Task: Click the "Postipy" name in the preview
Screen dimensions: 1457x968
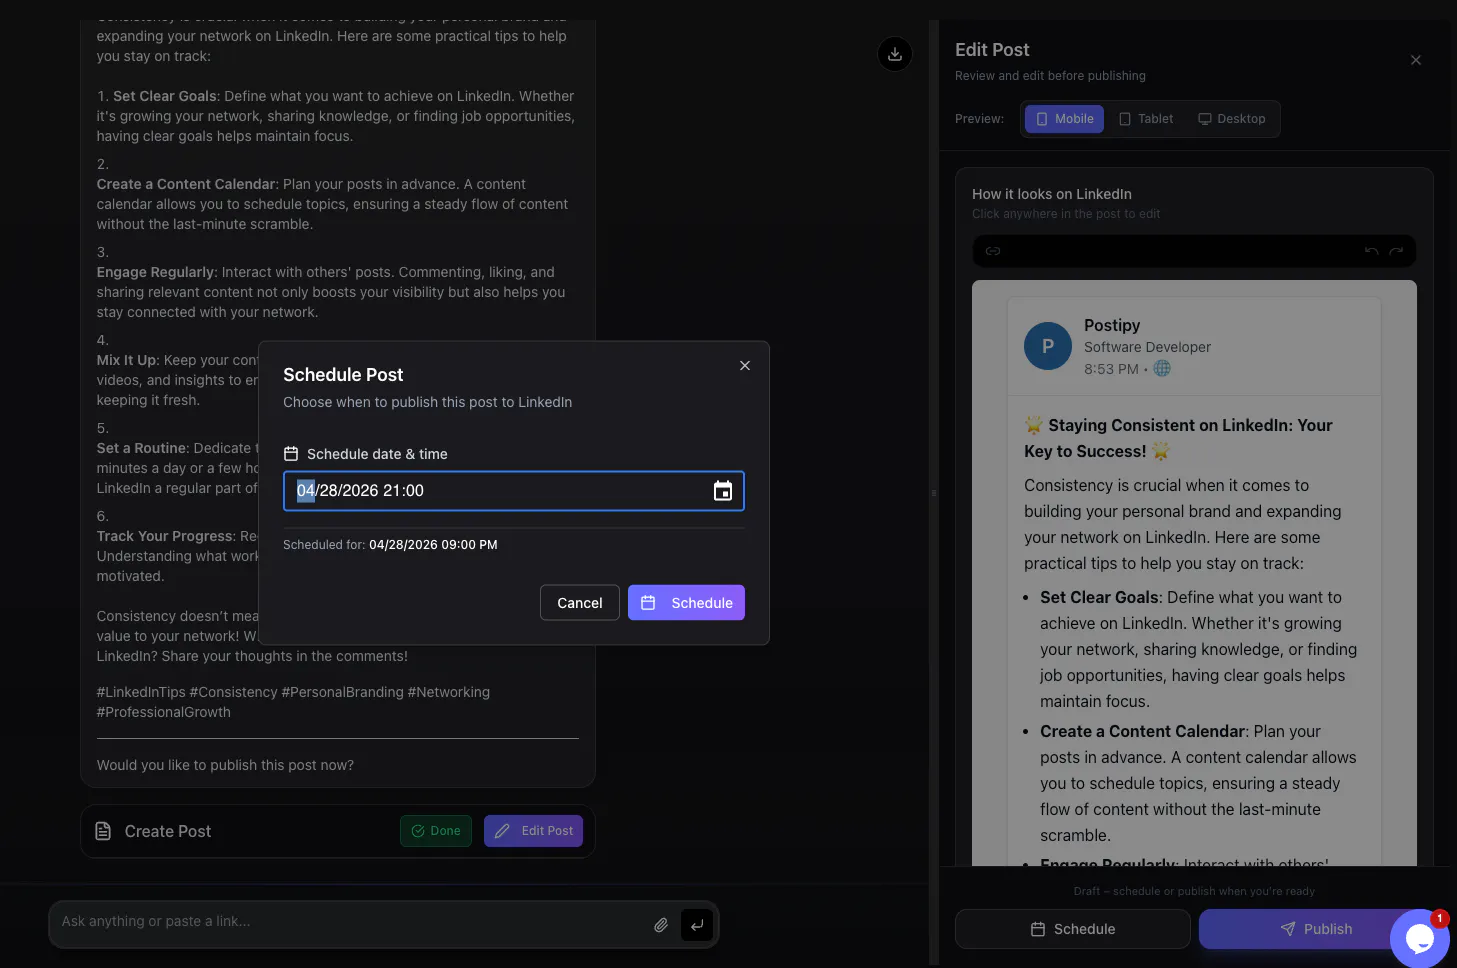Action: (1112, 325)
